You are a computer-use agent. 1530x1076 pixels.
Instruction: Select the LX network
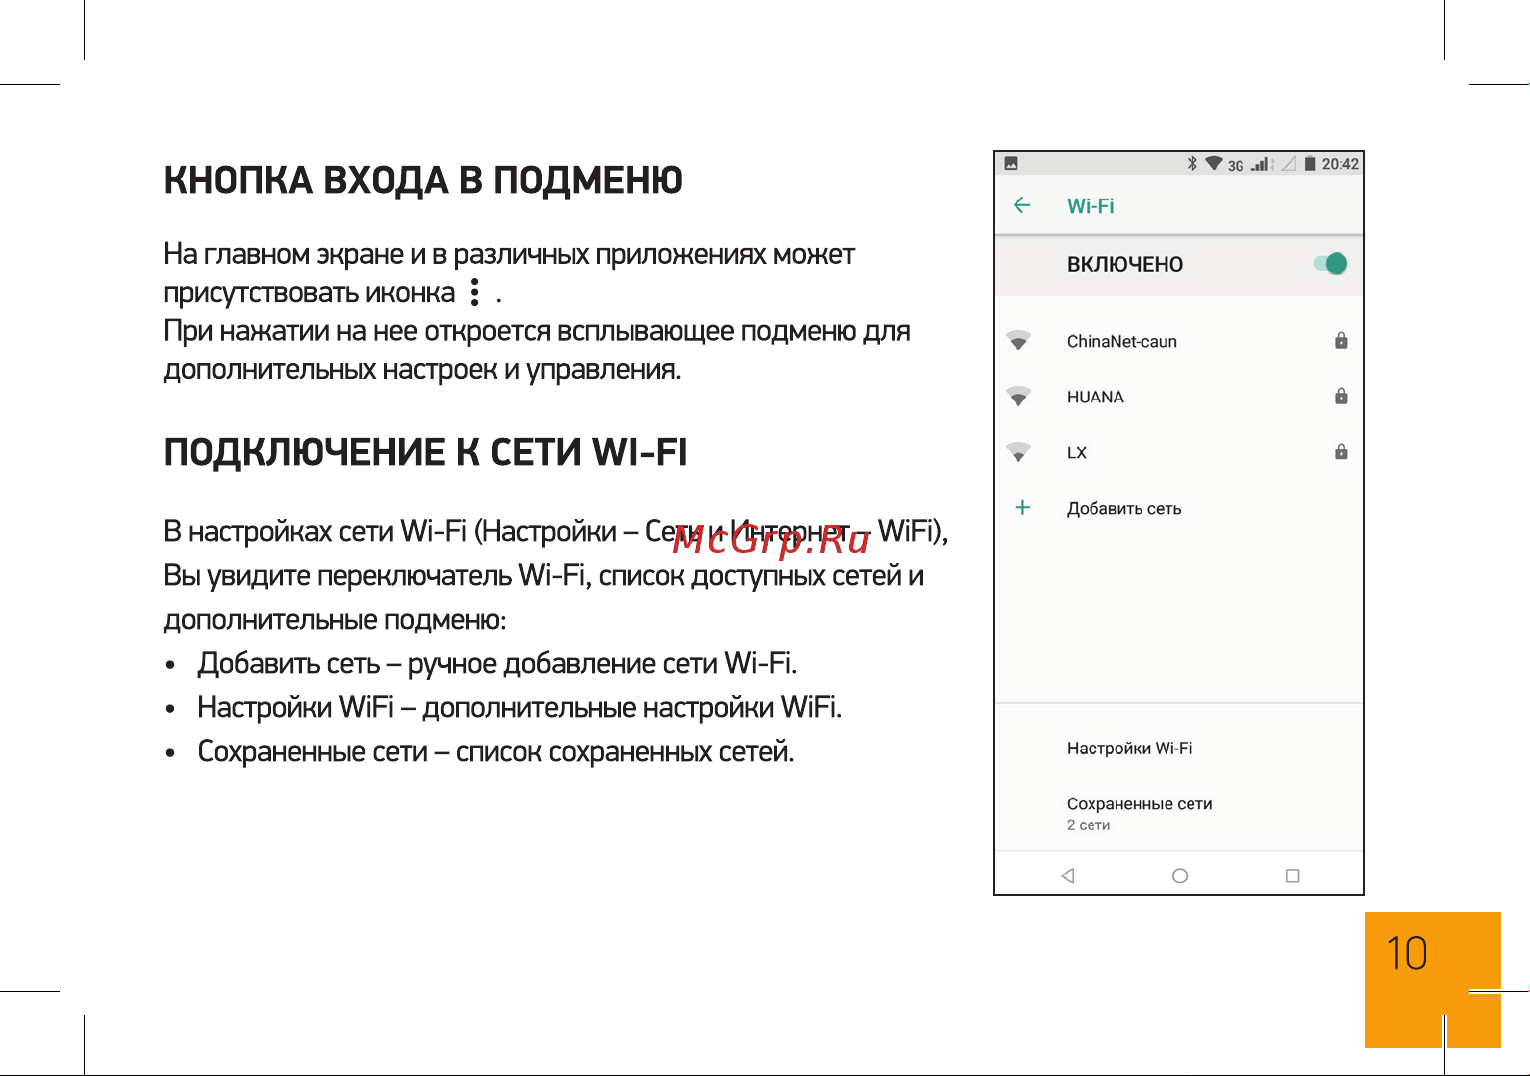[1180, 452]
